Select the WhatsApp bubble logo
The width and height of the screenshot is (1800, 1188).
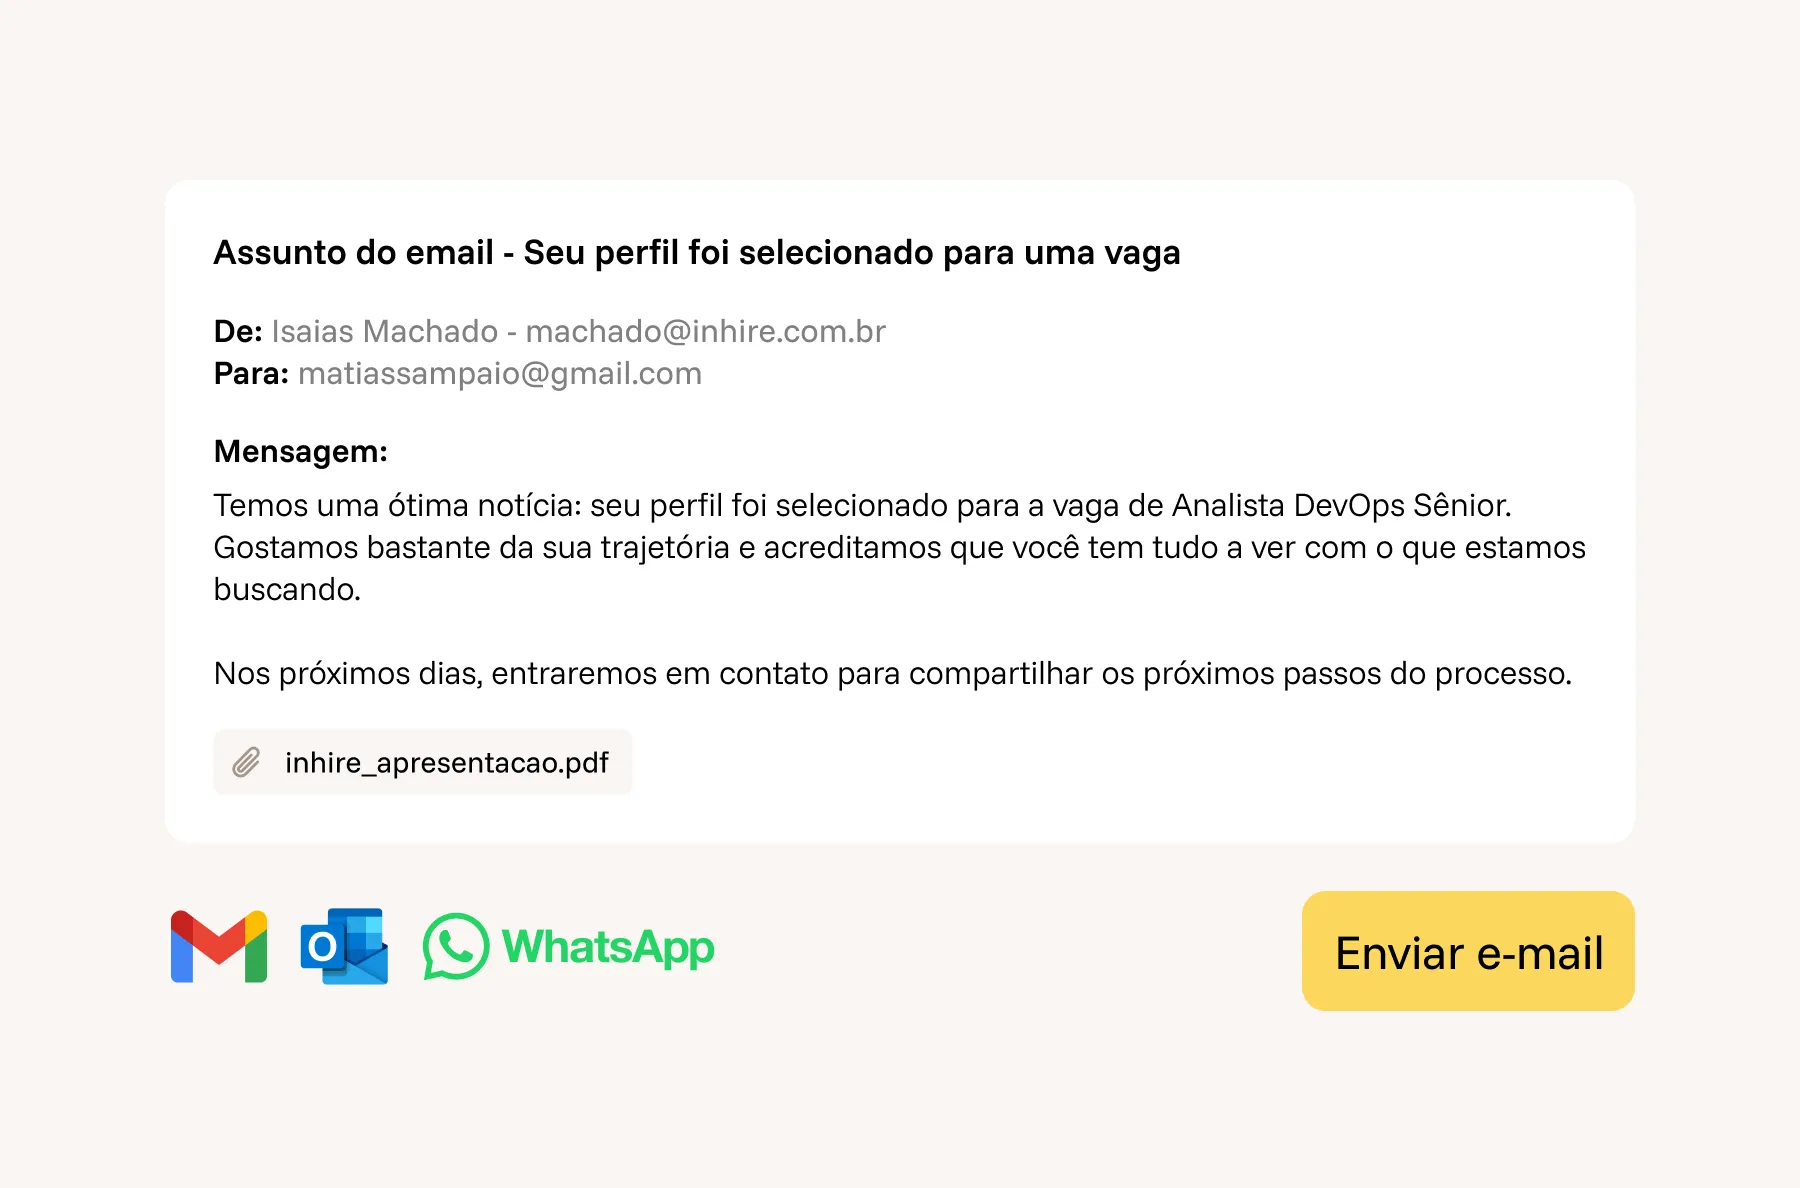[456, 946]
